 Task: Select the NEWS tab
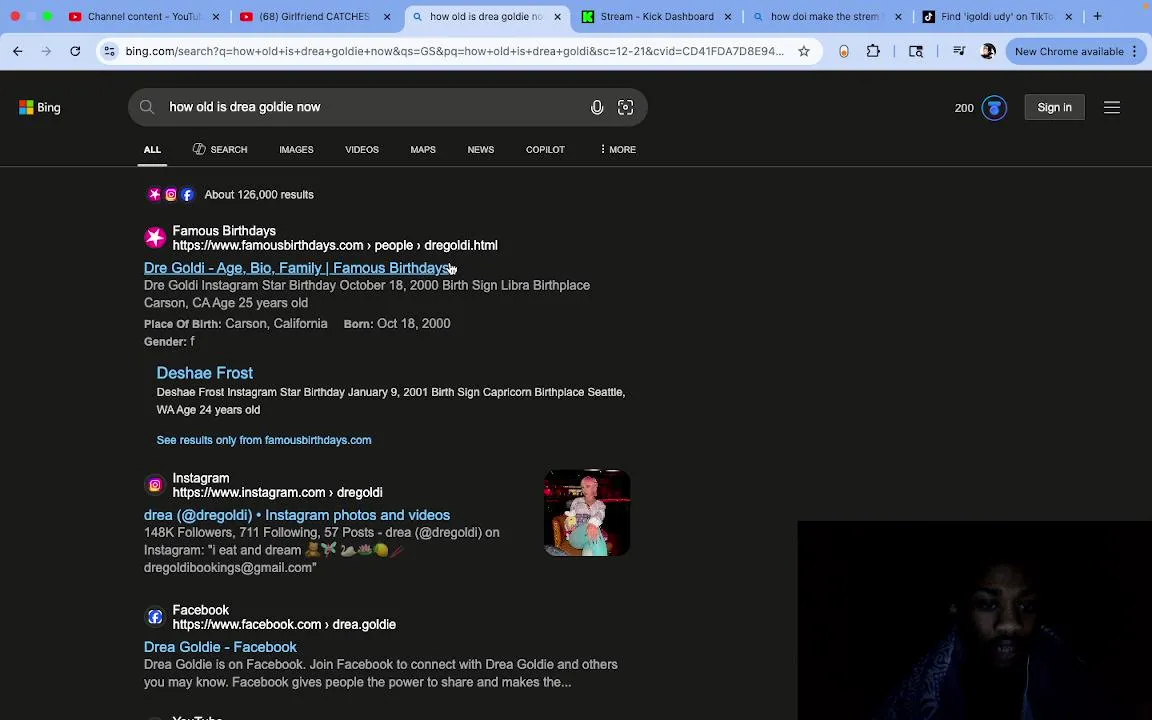click(x=480, y=149)
